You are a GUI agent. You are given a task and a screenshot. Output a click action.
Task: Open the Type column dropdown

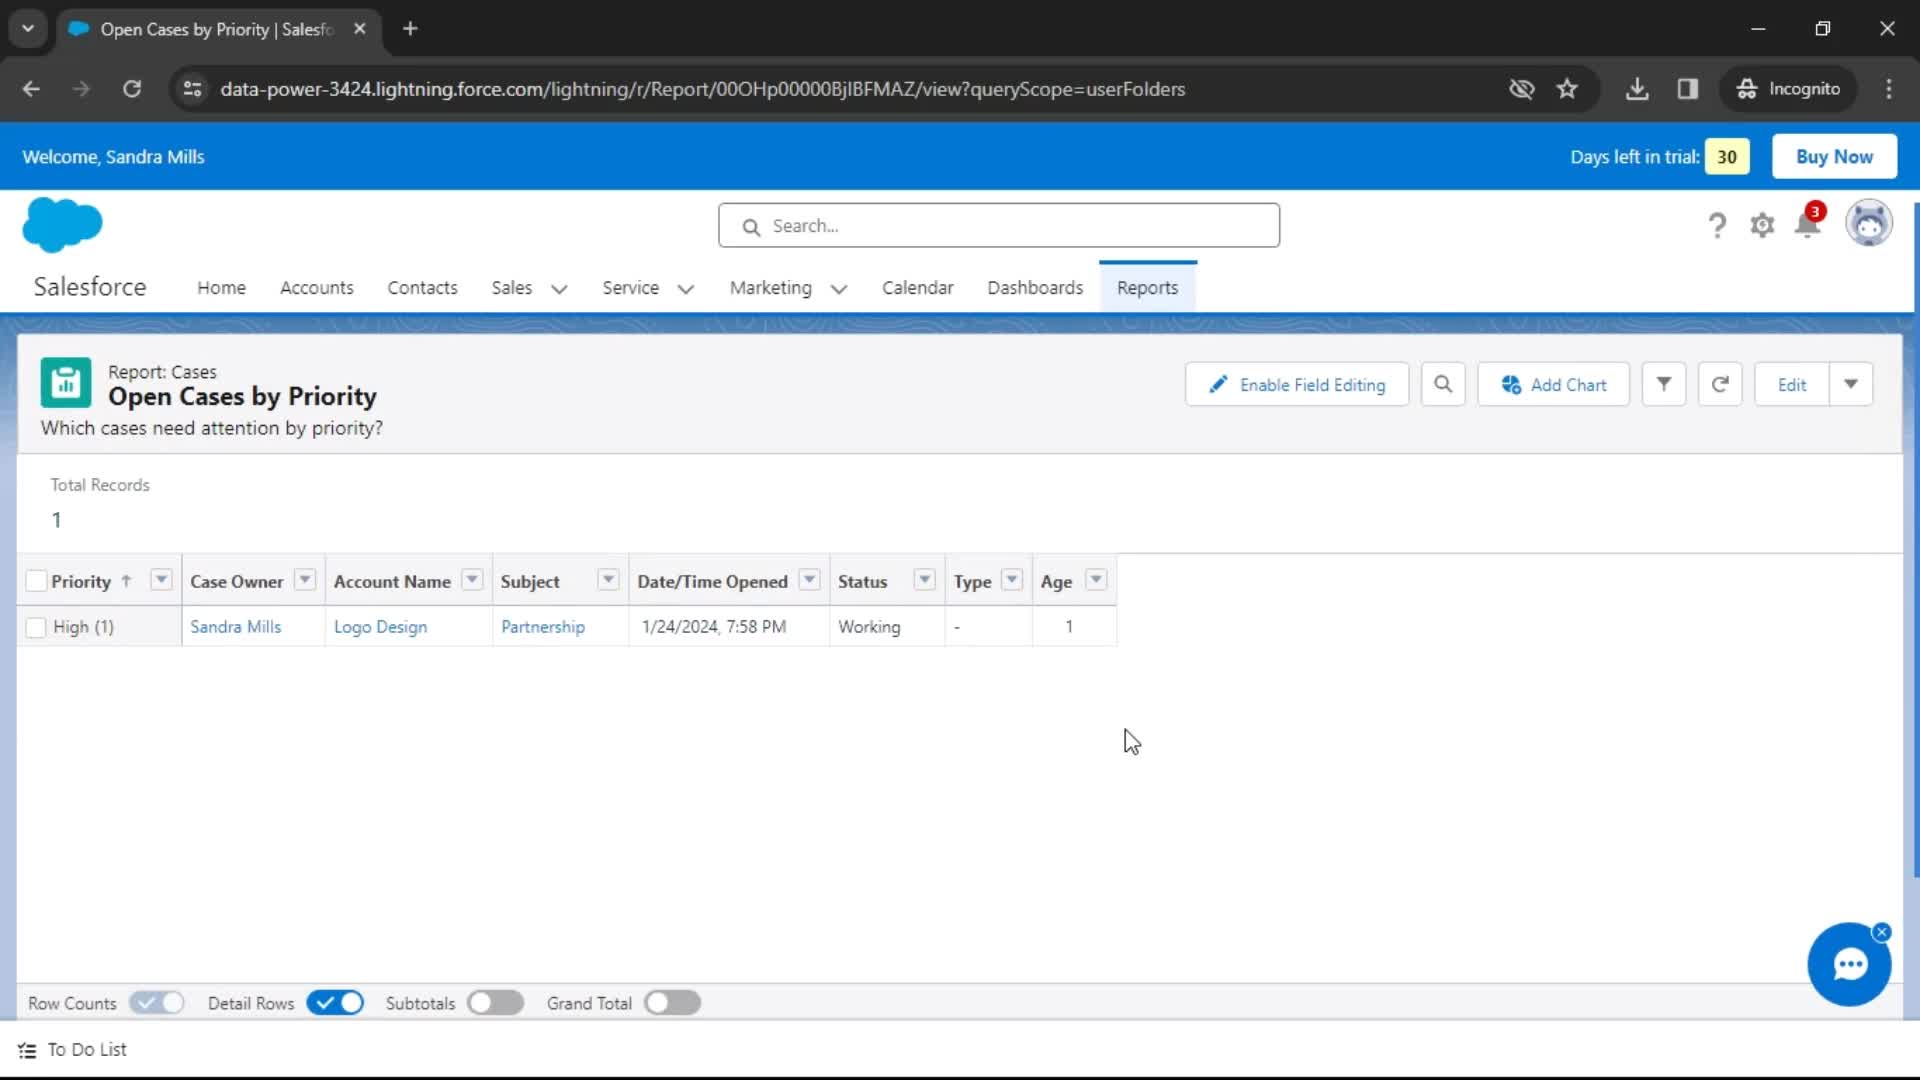[x=1012, y=580]
